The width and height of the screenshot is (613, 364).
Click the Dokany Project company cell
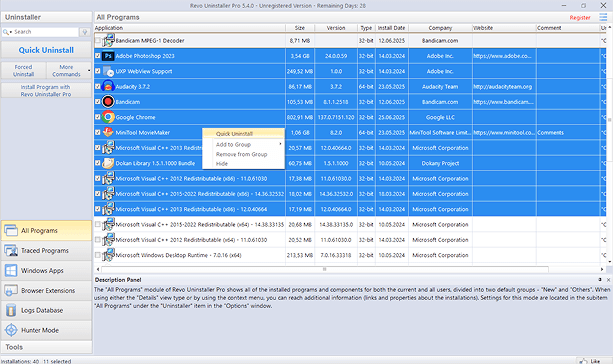pos(440,163)
